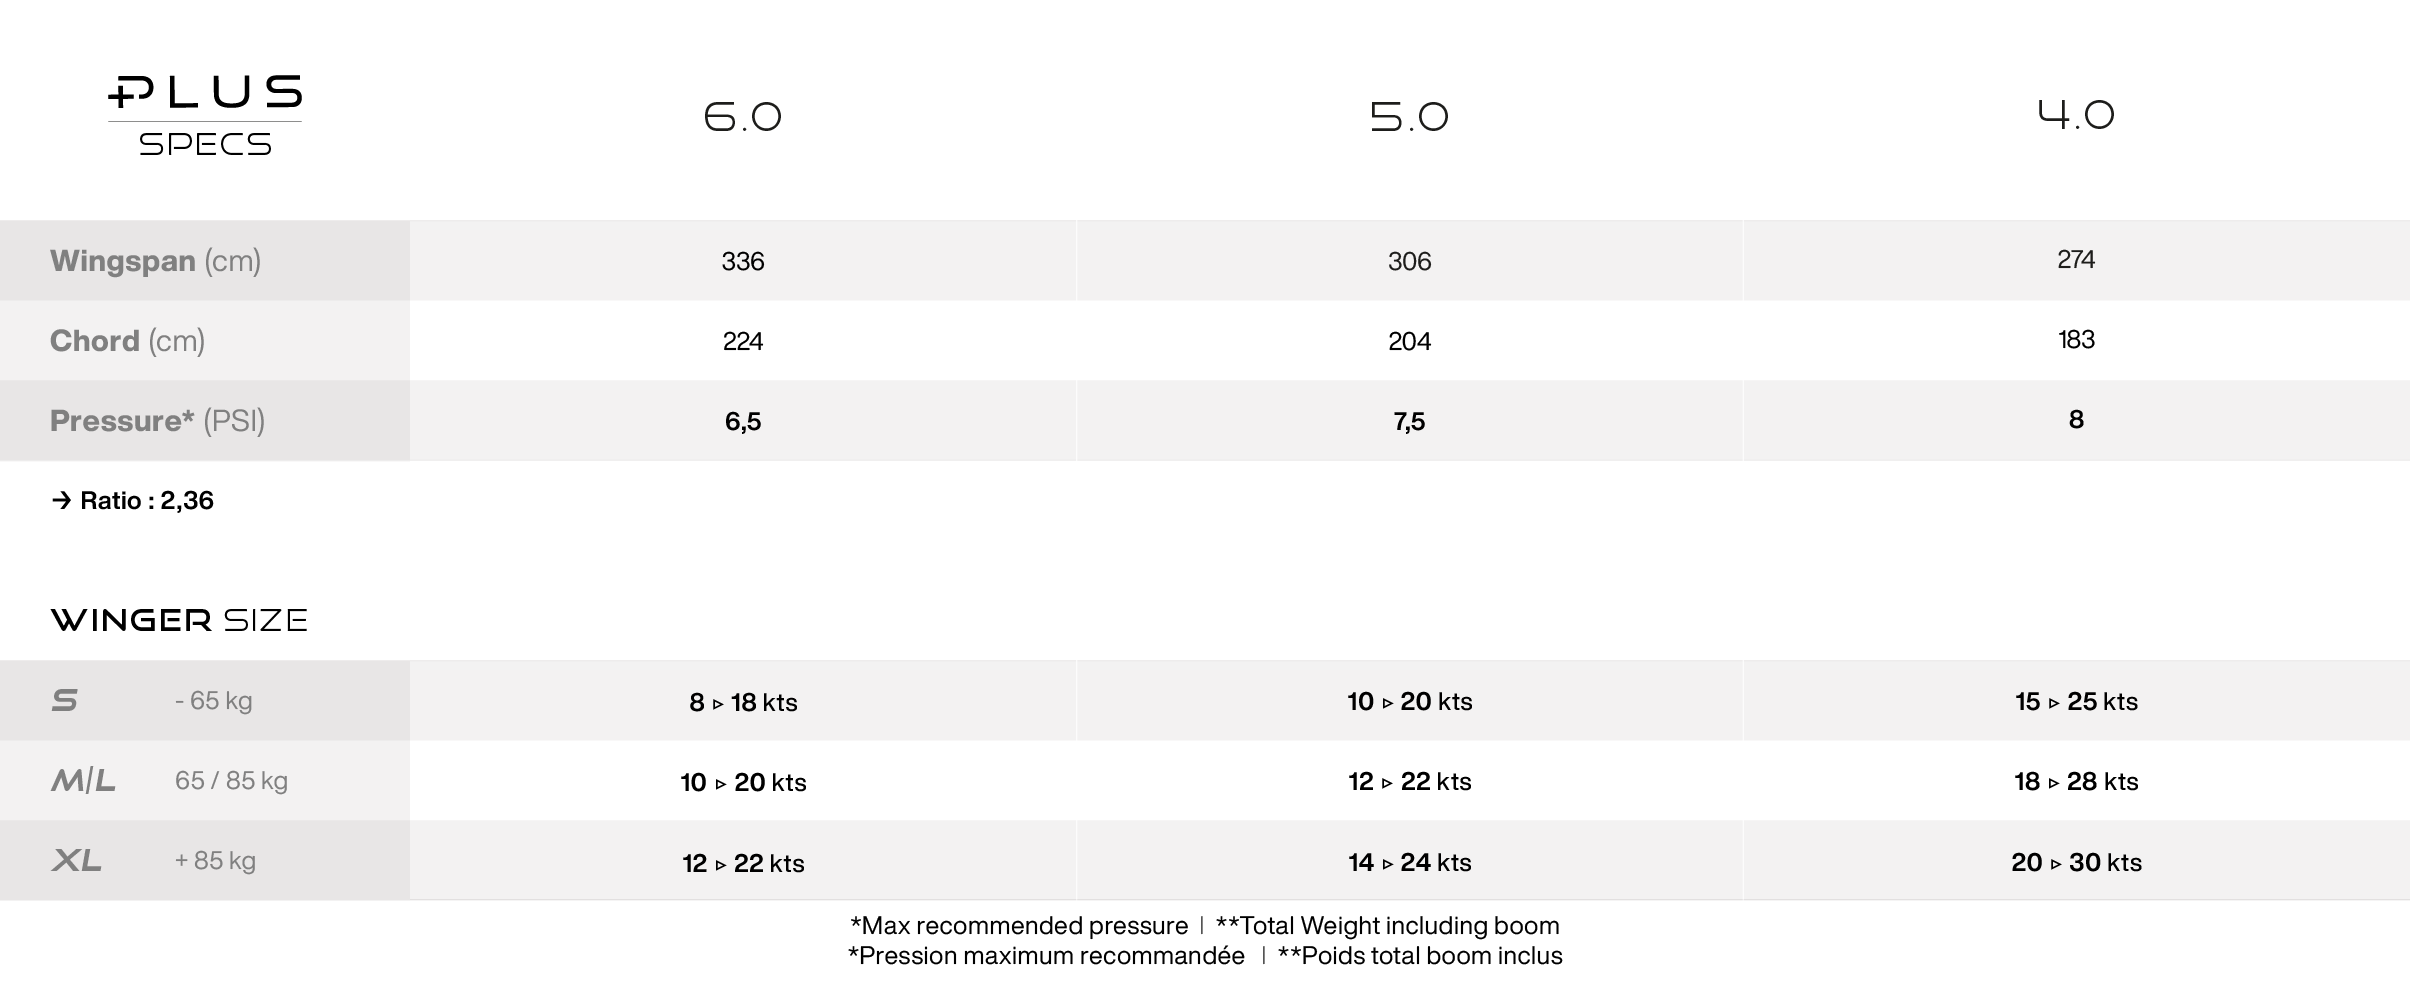The image size is (2410, 1000).
Task: Click the PLUS Specs logo
Action: [x=205, y=115]
